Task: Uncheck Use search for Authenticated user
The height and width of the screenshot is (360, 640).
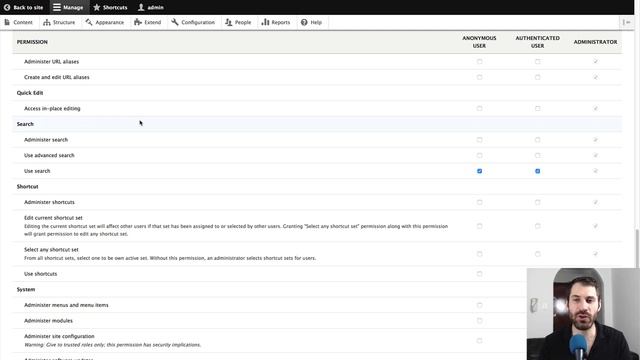Action: 538,171
